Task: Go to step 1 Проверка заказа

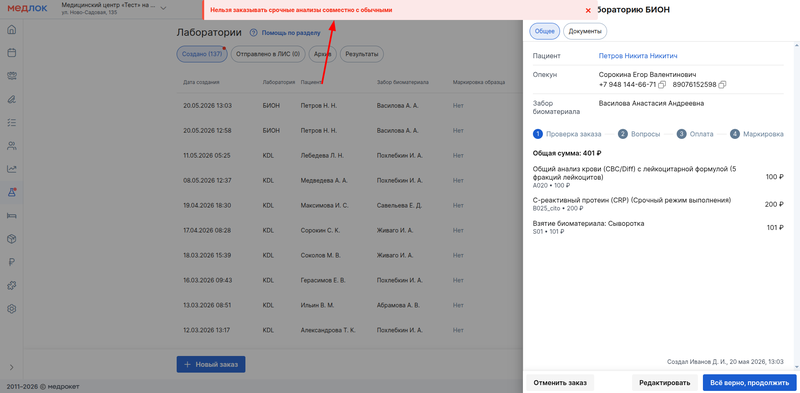Action: 567,134
